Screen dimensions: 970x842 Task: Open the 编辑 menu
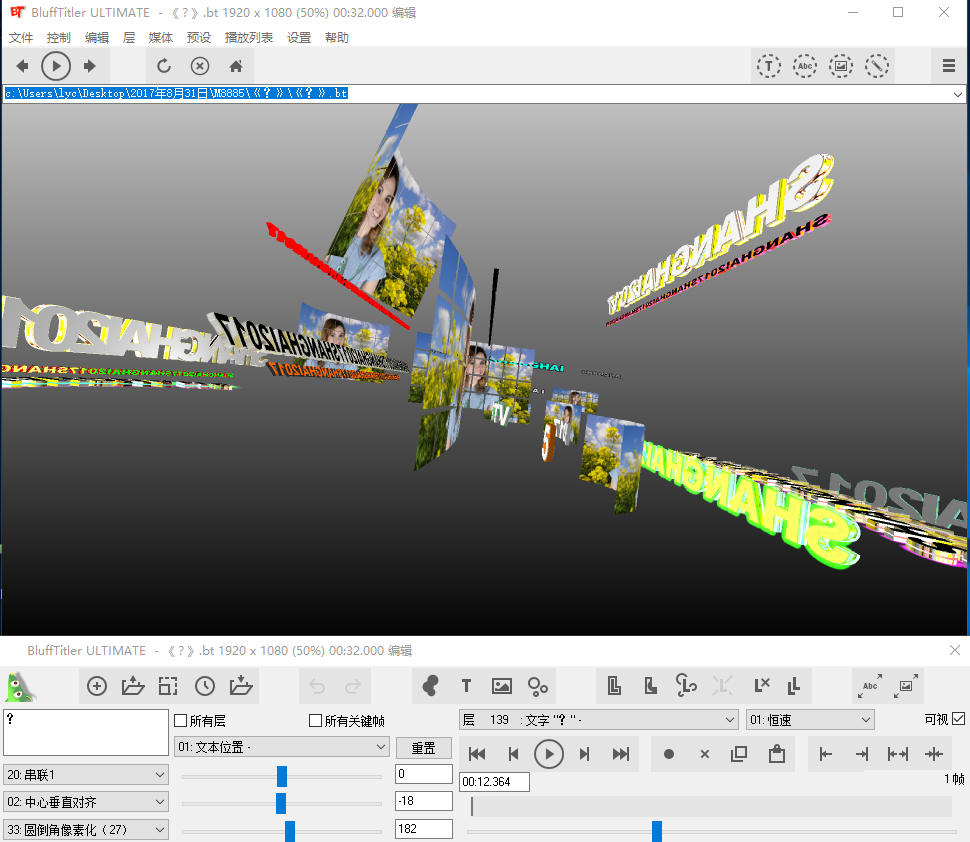click(97, 38)
